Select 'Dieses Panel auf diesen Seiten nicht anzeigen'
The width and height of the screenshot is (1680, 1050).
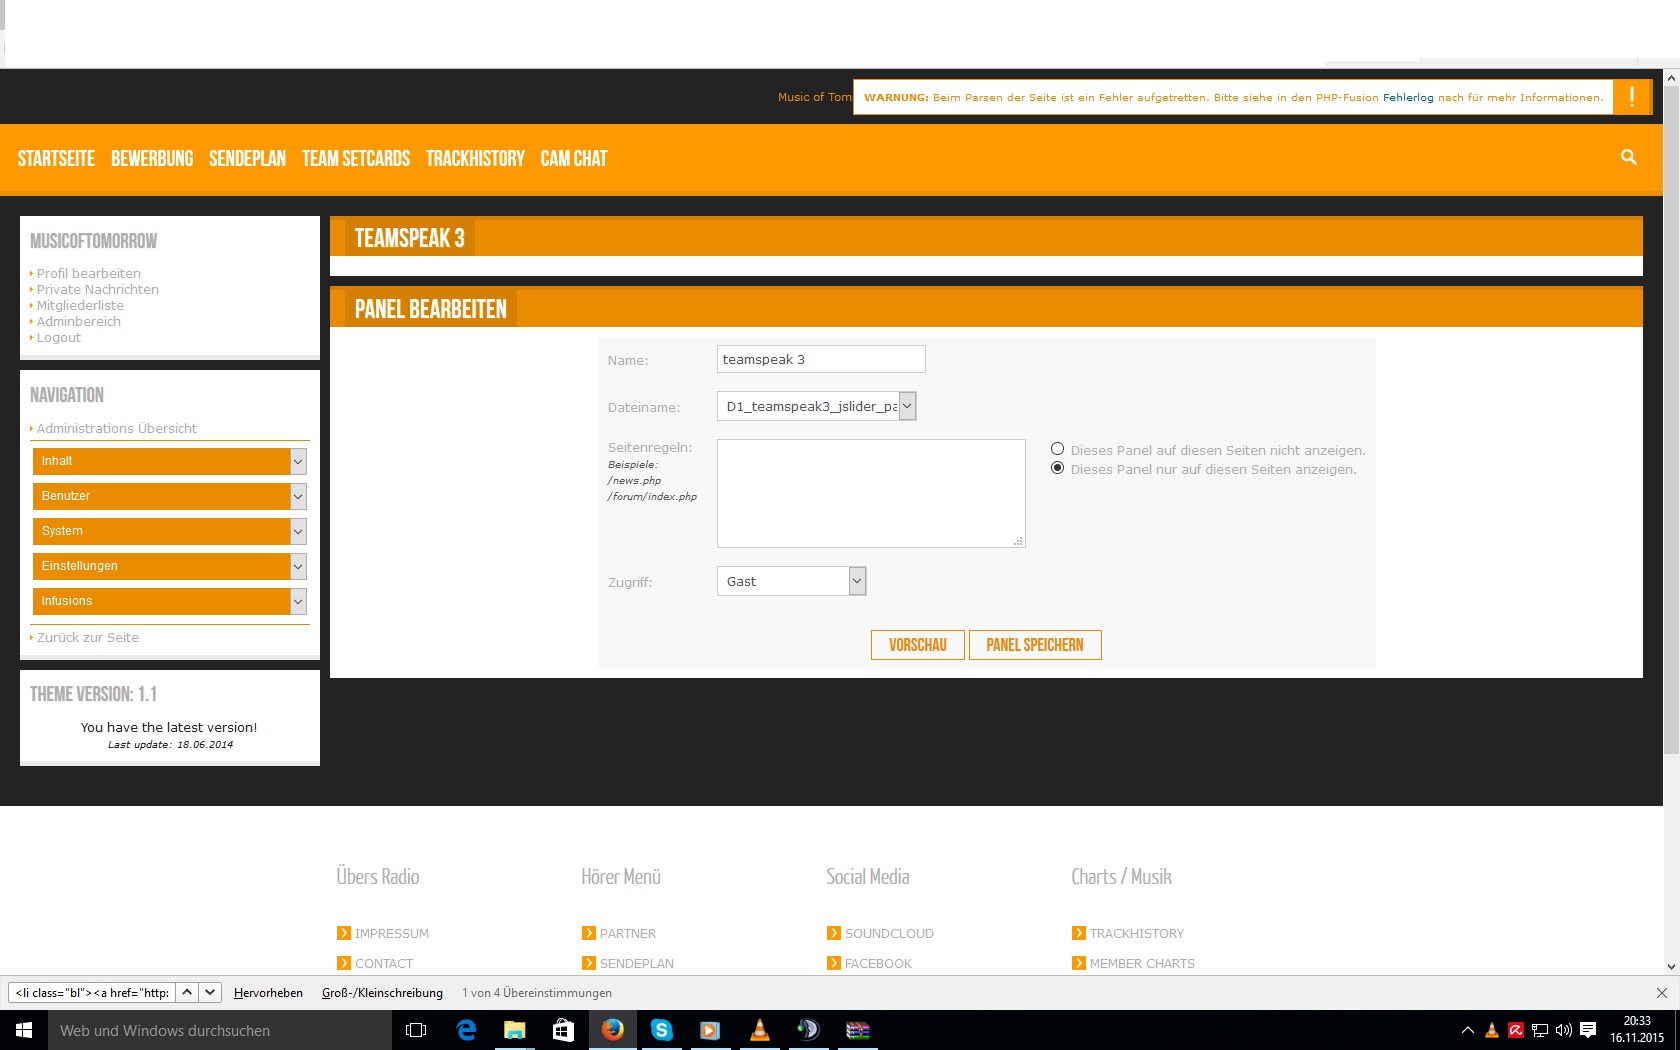click(1057, 449)
